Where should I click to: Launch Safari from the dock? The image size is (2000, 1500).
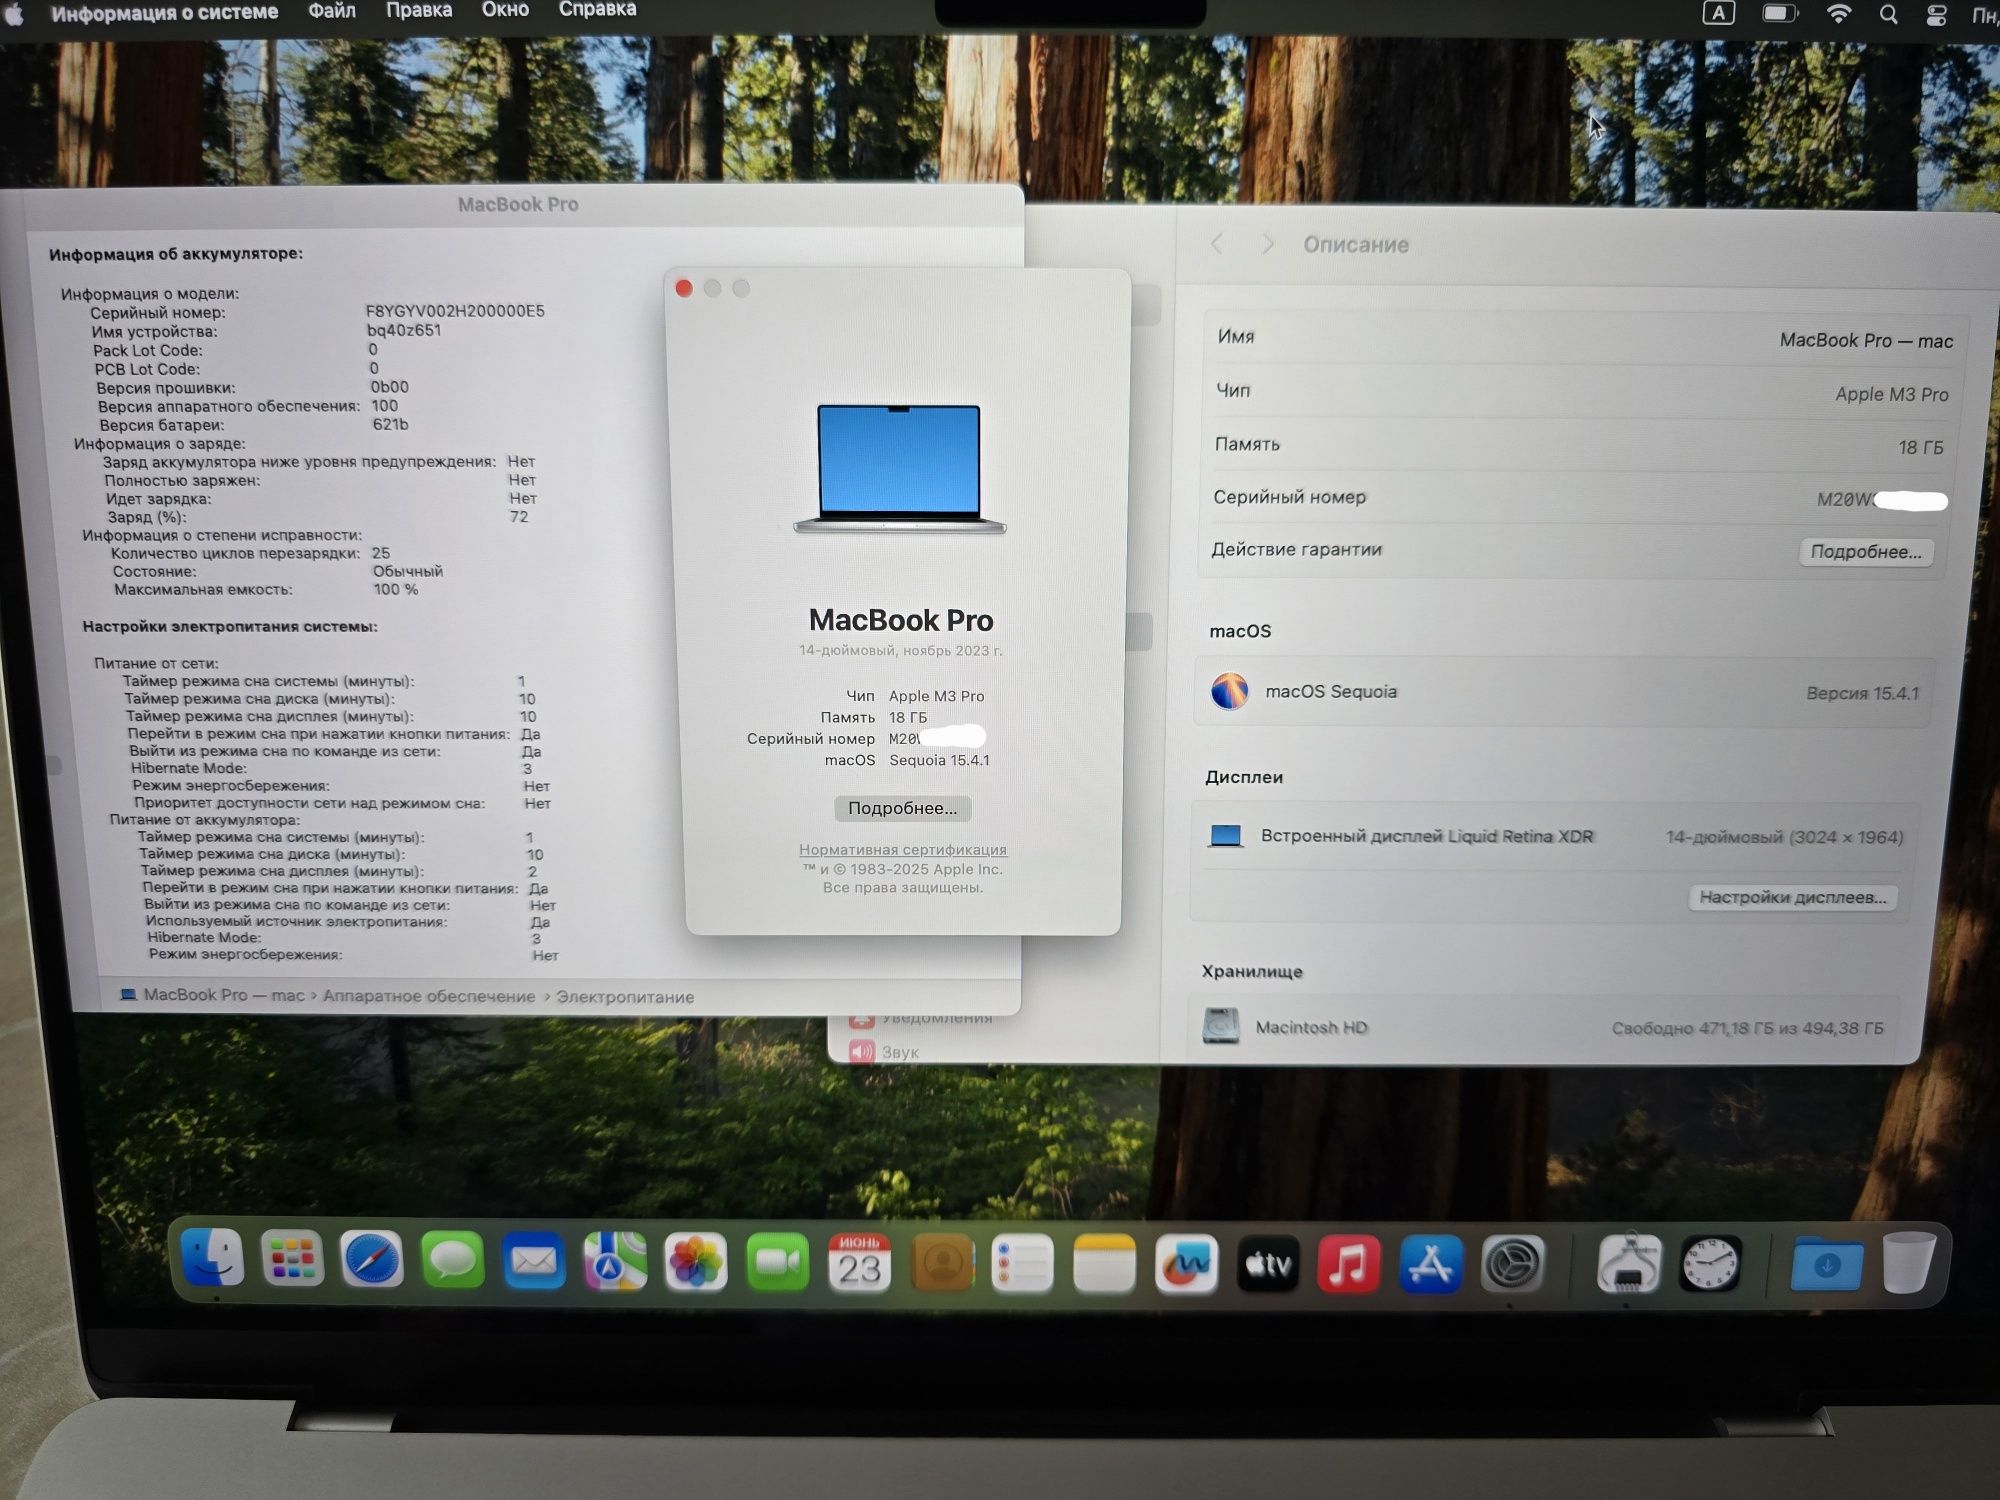coord(372,1259)
